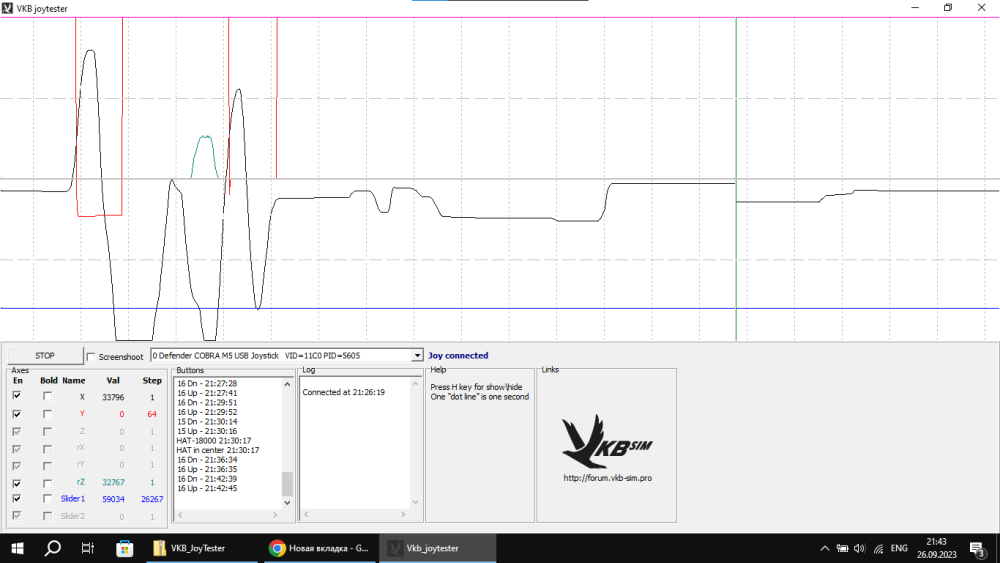1000x563 pixels.
Task: Click right arrow of Buttons horizontal scrollbar
Action: click(276, 515)
